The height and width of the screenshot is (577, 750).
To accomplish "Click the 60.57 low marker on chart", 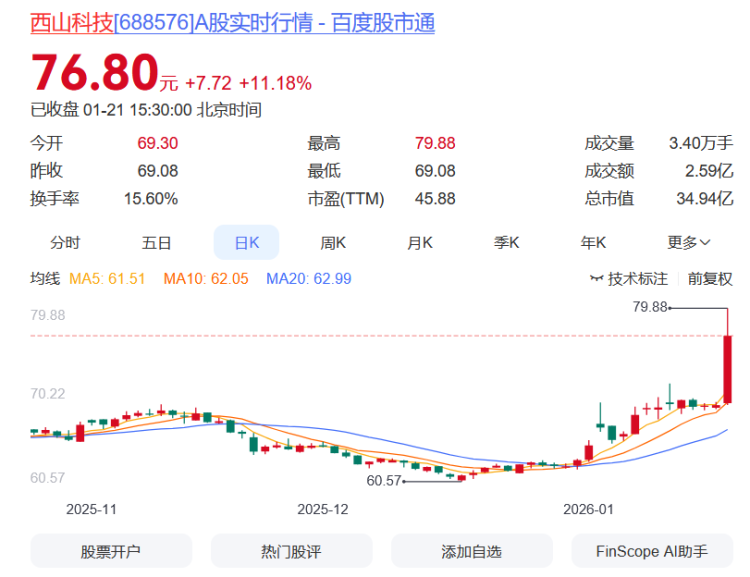I will (383, 480).
